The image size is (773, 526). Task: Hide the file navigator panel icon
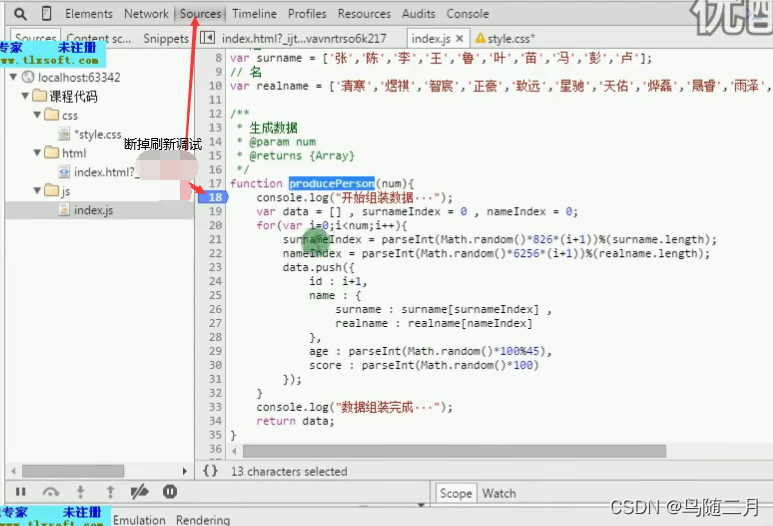(207, 38)
